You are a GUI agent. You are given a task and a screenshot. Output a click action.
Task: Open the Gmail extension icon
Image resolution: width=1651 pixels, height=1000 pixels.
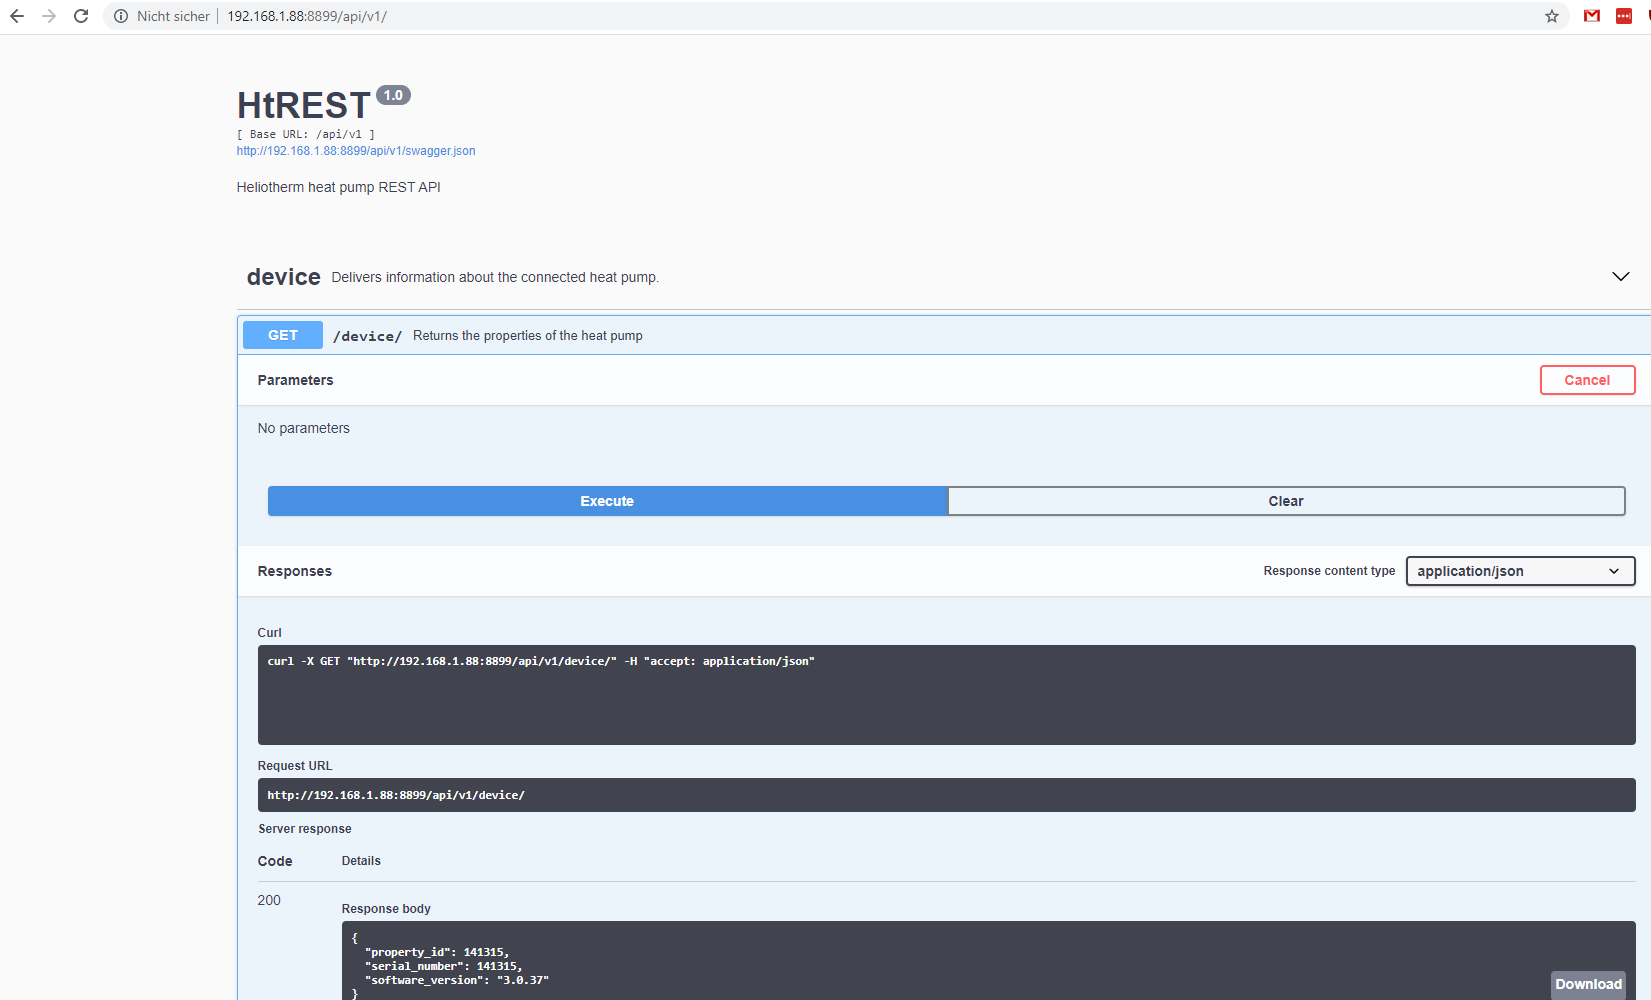(1592, 16)
